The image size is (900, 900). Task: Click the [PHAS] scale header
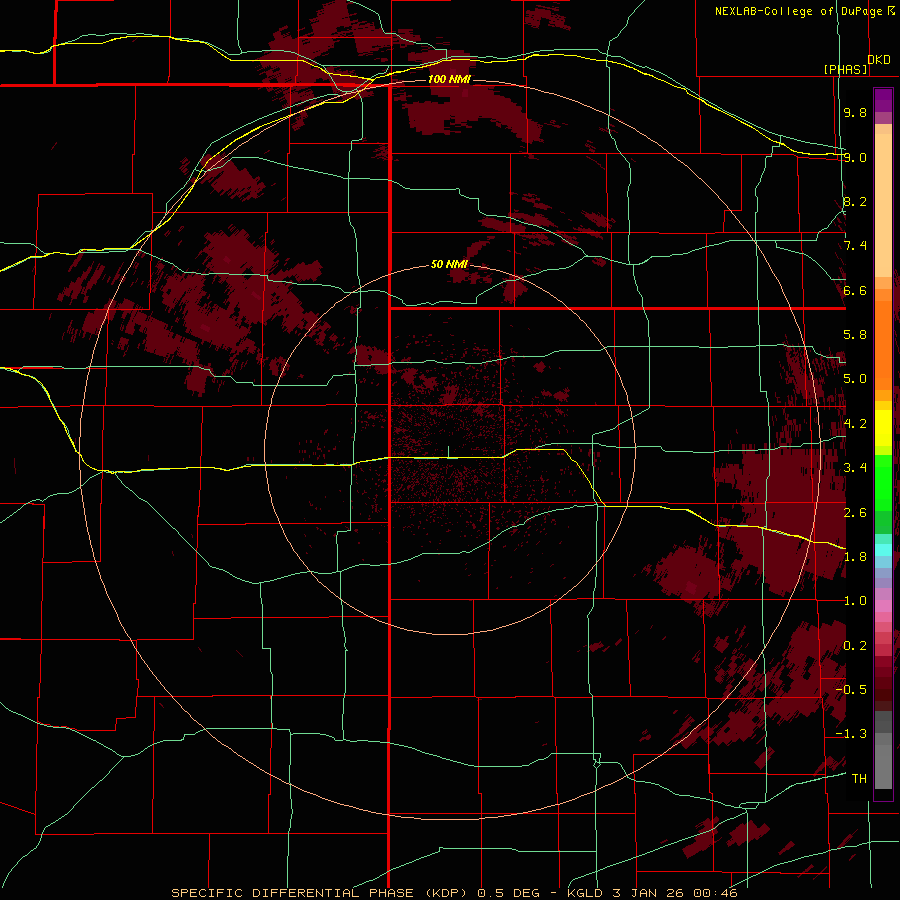click(x=845, y=69)
